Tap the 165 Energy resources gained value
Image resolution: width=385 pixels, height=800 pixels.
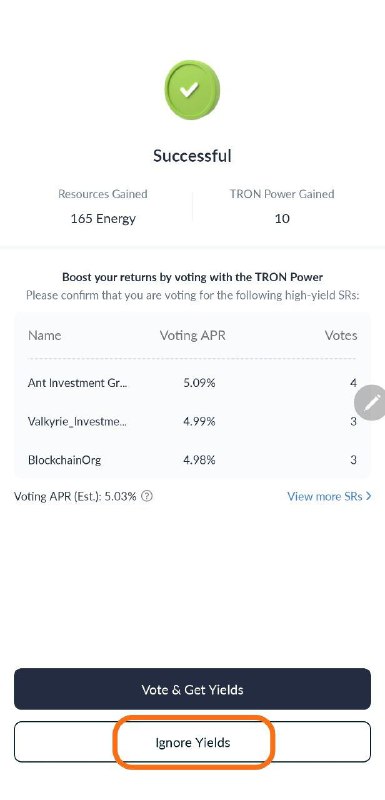click(103, 219)
